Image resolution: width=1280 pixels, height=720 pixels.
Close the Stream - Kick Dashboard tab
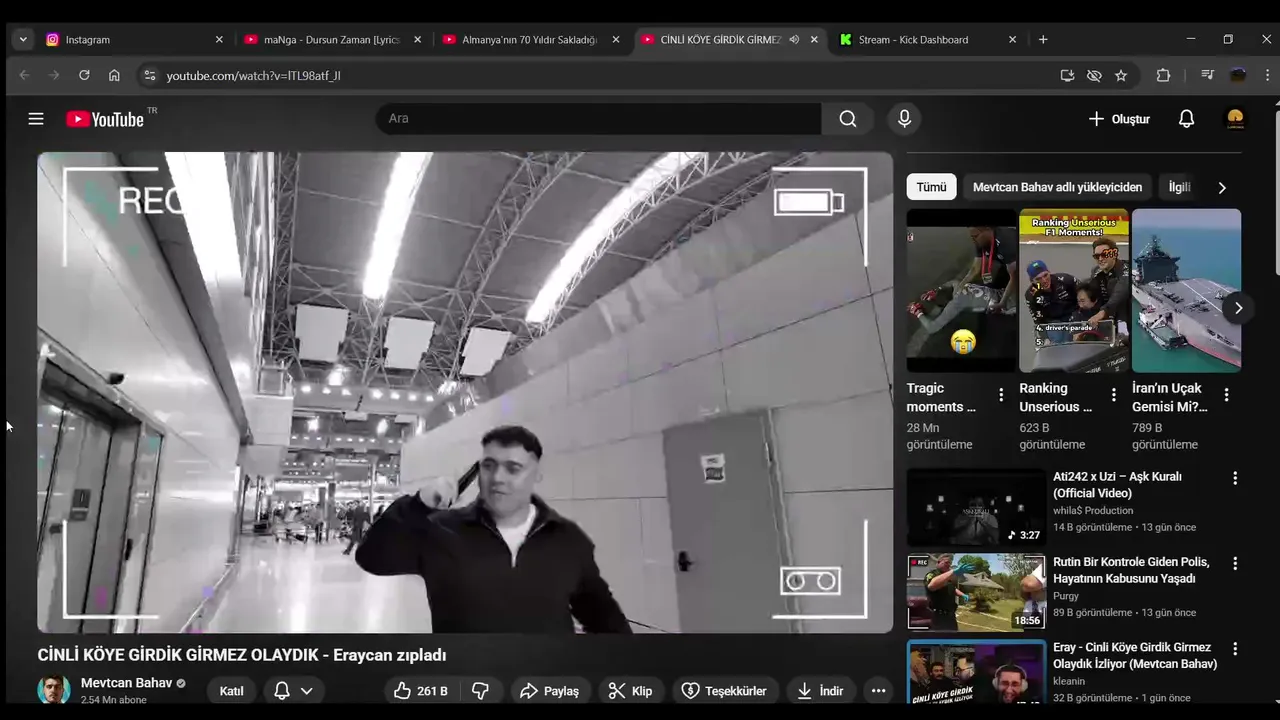click(1012, 40)
